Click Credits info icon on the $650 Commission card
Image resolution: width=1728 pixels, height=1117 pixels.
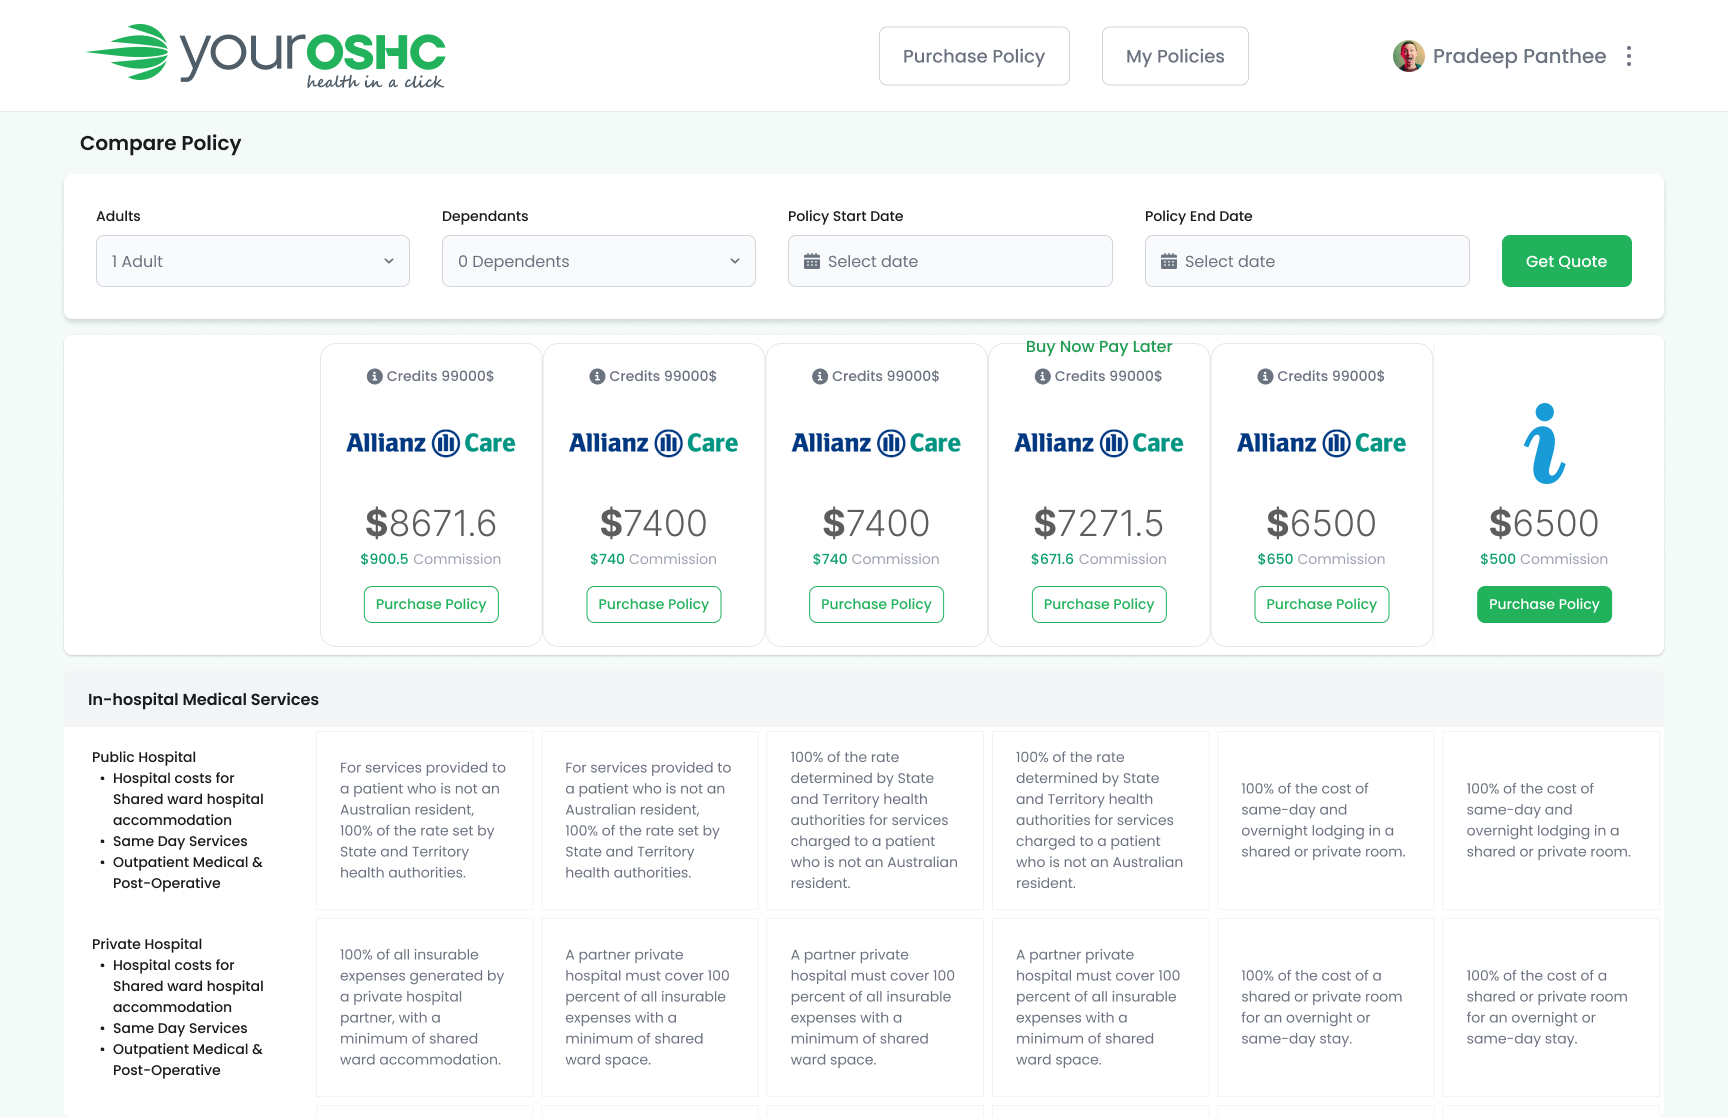(x=1265, y=376)
